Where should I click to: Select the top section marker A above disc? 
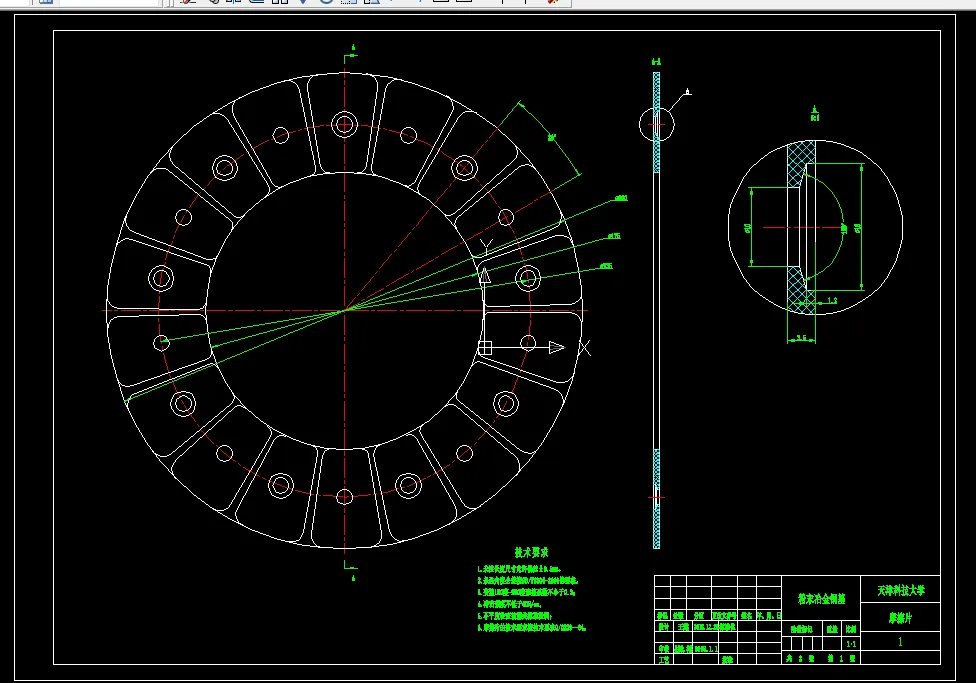coord(351,46)
